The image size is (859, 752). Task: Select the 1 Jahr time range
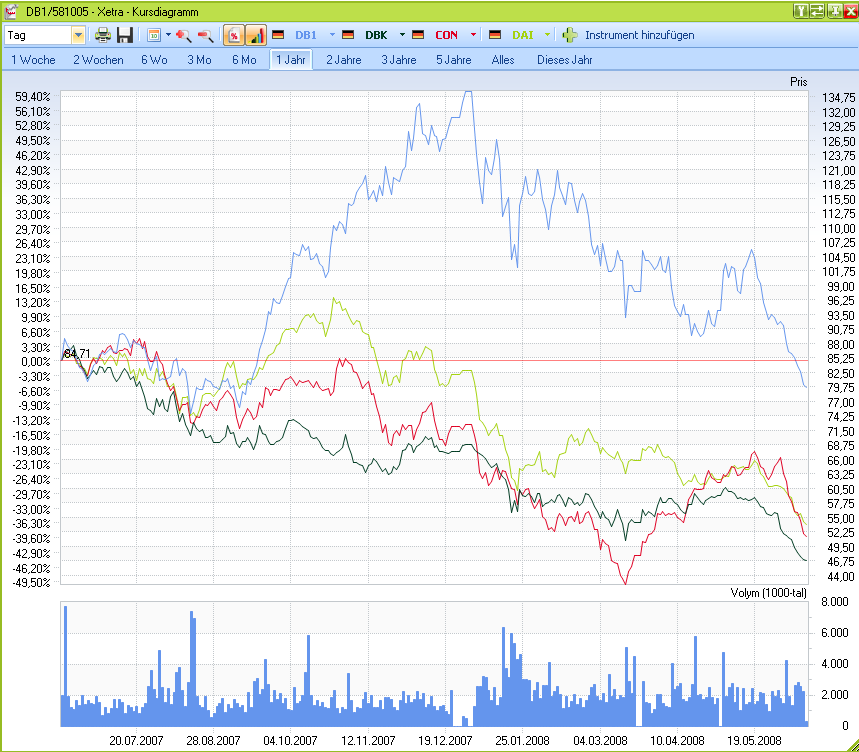tap(291, 60)
